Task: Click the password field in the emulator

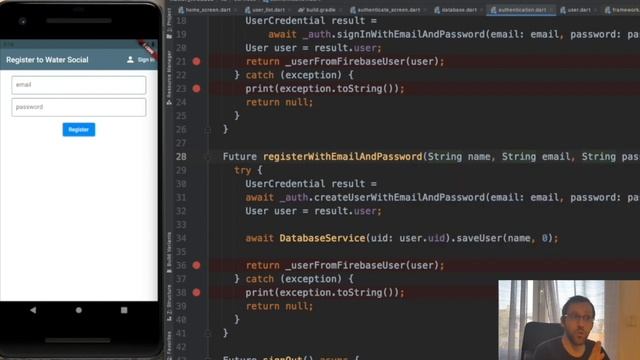Action: pyautogui.click(x=79, y=107)
